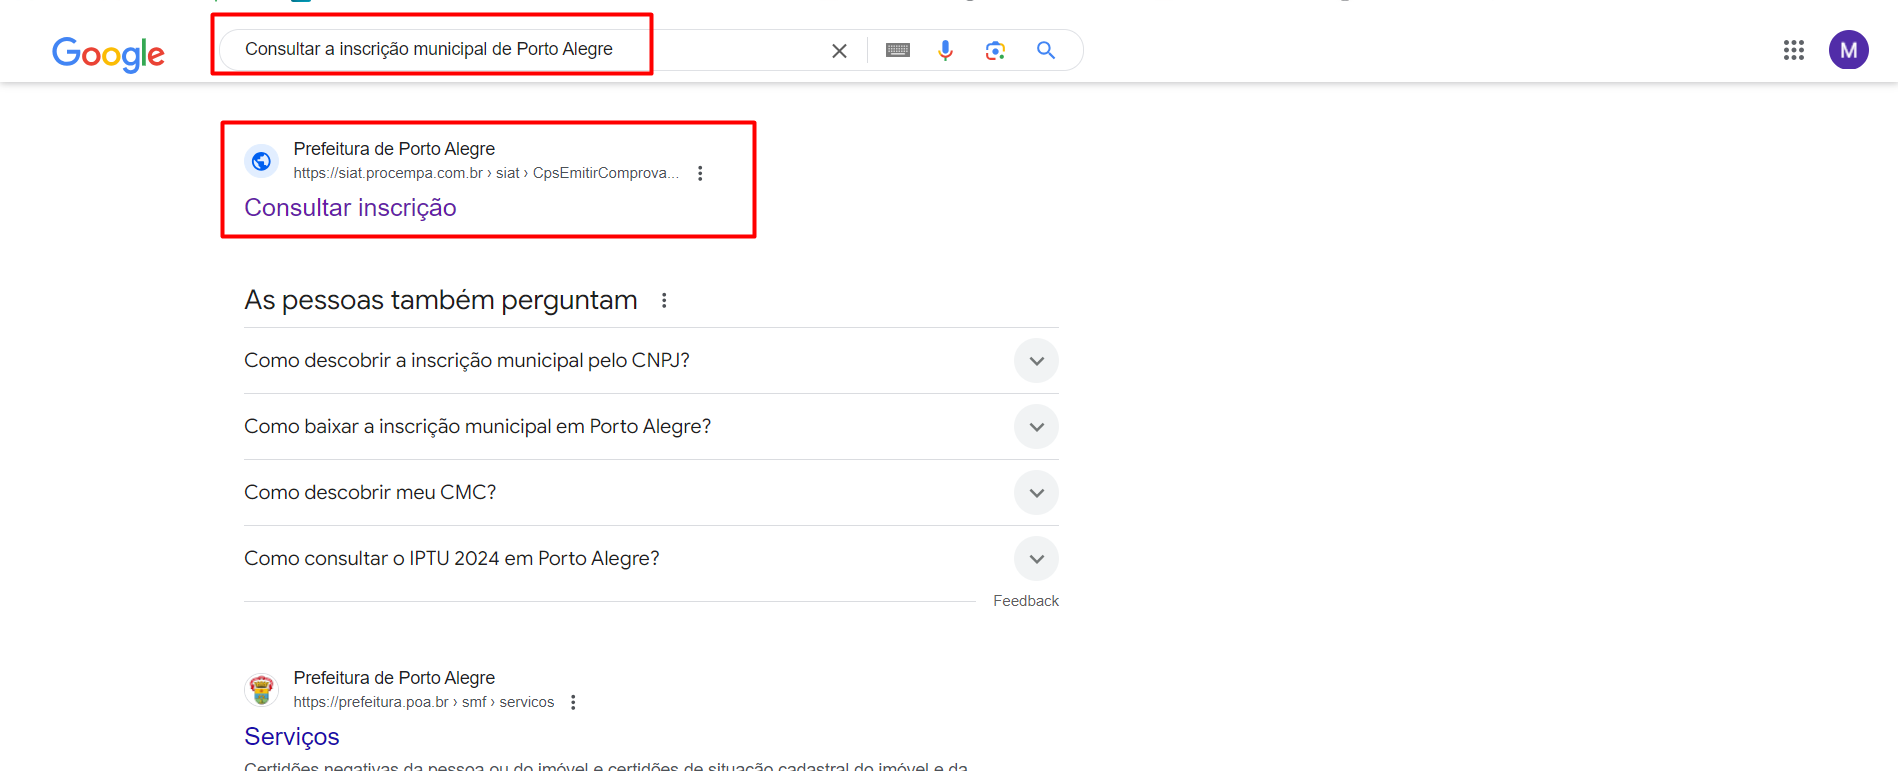The height and width of the screenshot is (771, 1898).
Task: Search by image with Google Lens icon
Action: point(995,50)
